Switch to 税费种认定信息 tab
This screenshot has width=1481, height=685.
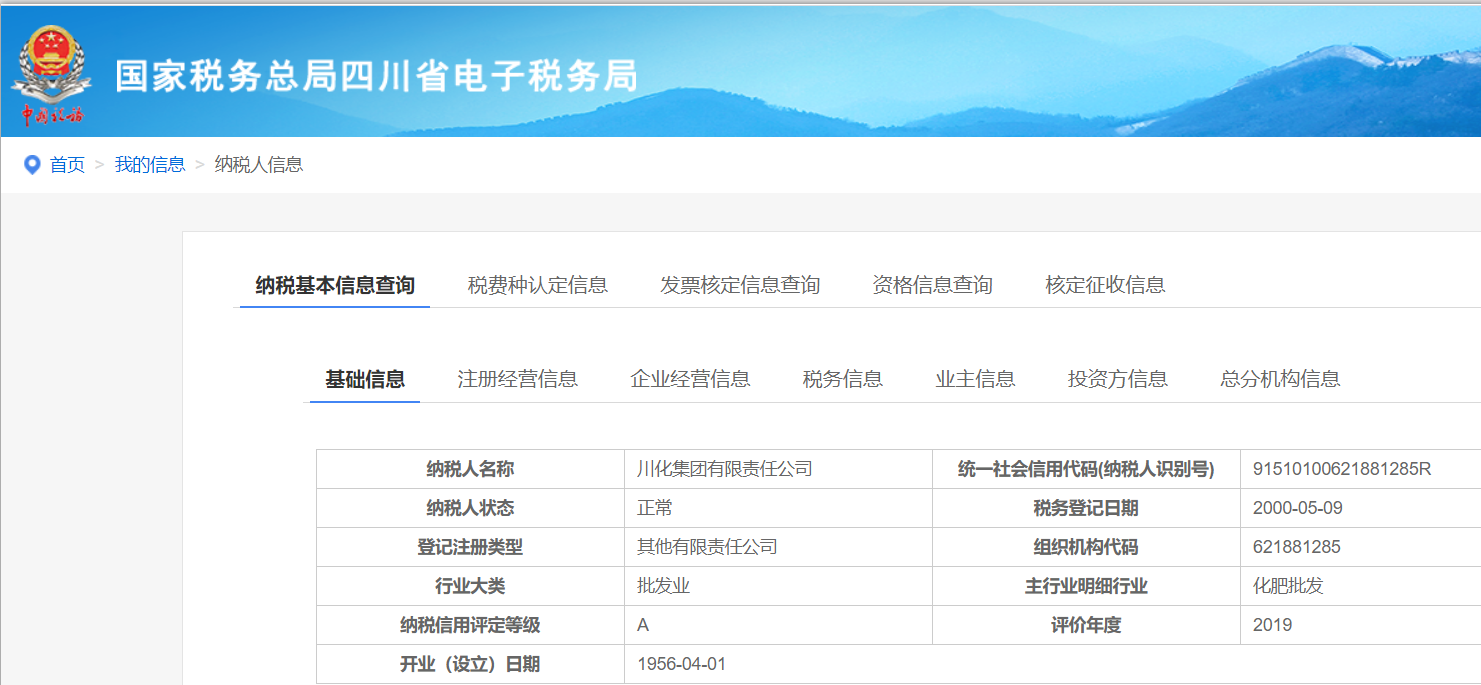point(538,285)
